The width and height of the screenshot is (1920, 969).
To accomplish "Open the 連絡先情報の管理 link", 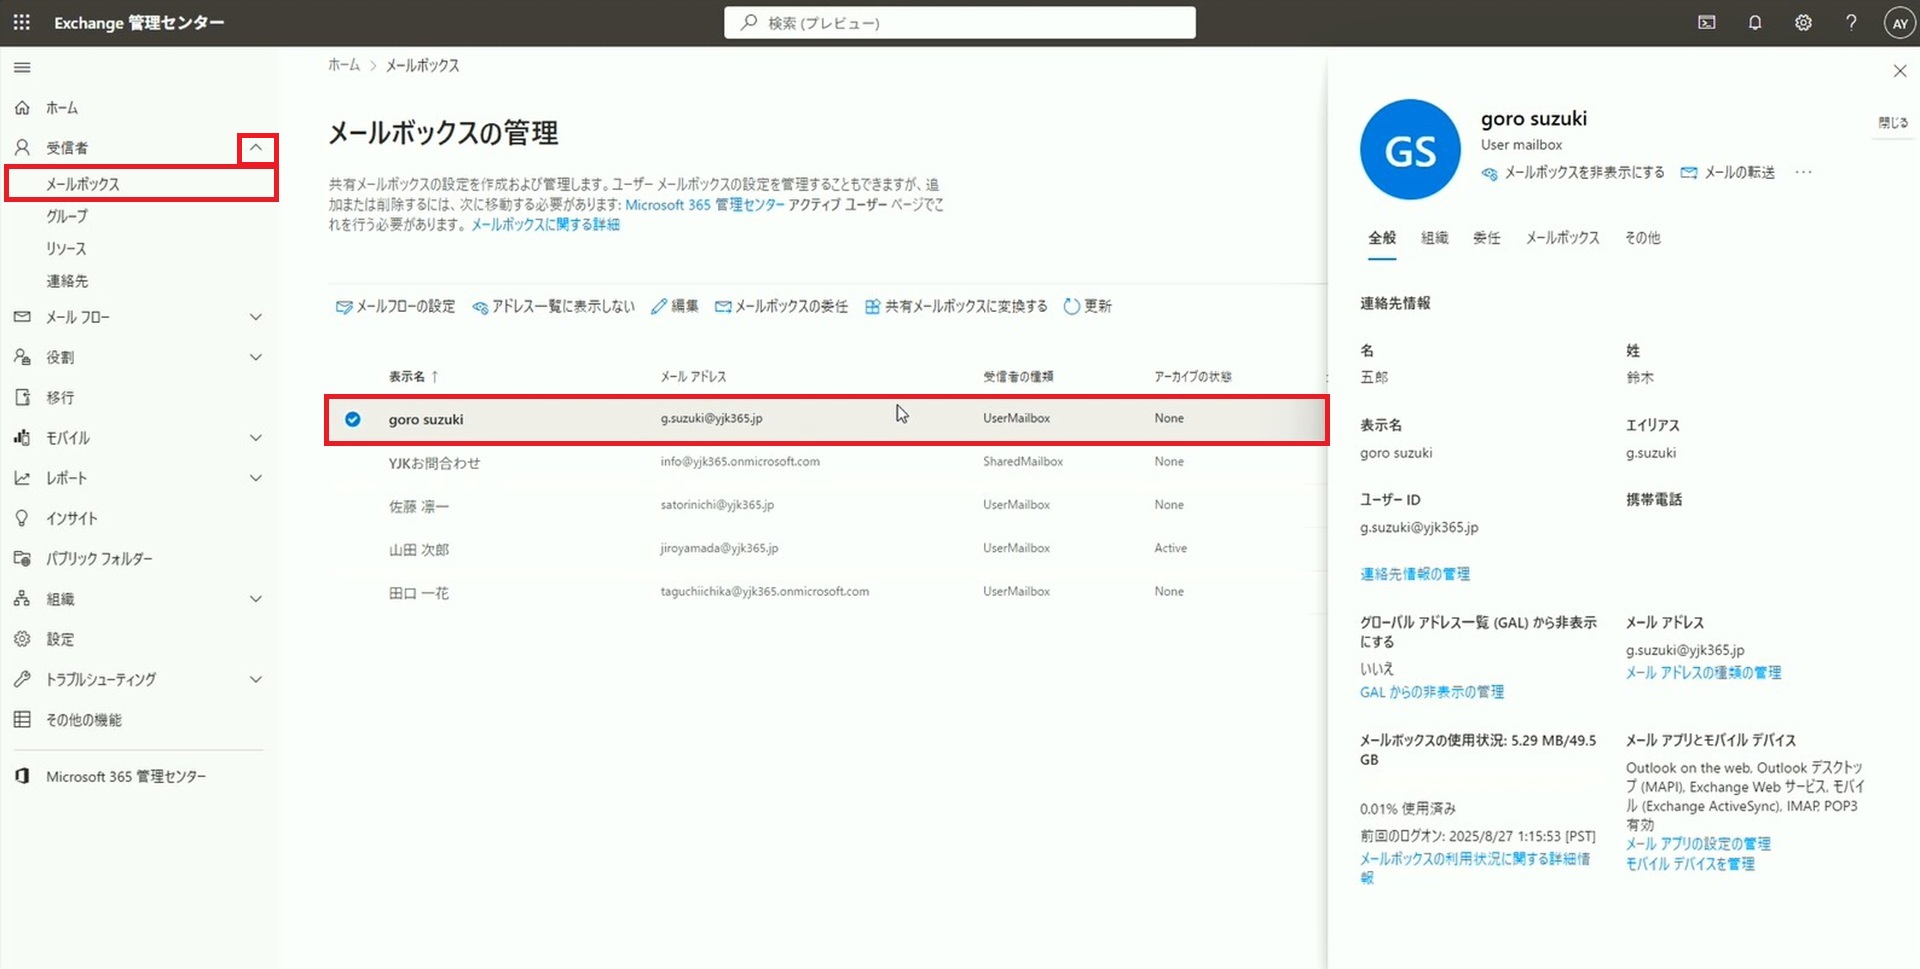I will [1414, 574].
